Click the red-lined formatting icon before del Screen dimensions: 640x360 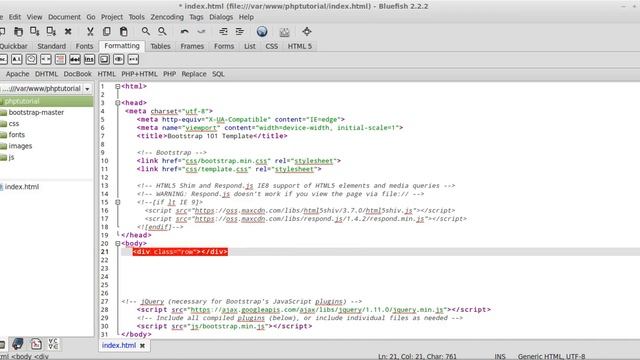(x=60, y=60)
